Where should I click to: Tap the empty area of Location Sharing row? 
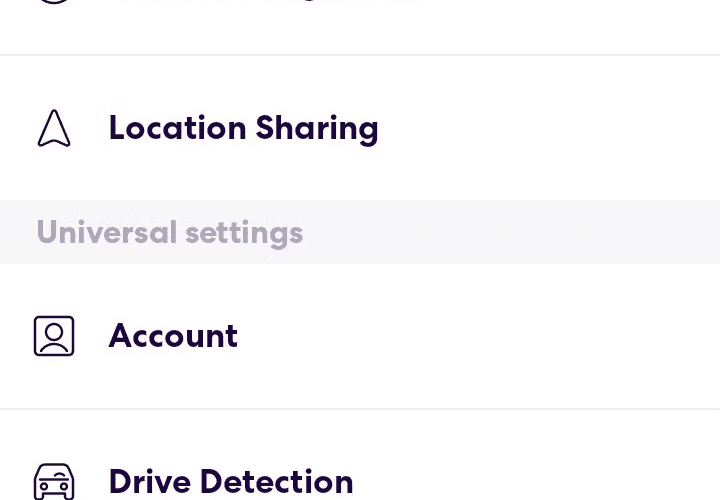(546, 128)
